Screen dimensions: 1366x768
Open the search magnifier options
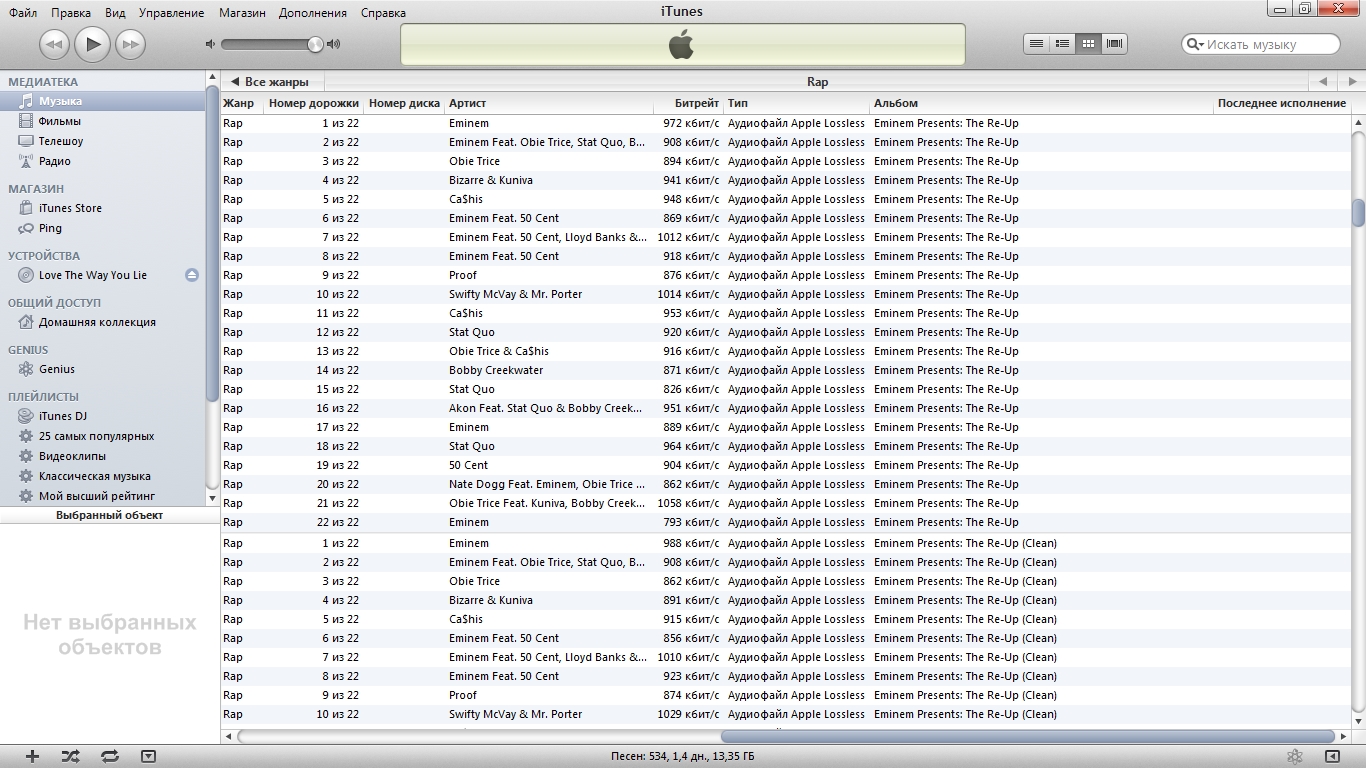1194,44
